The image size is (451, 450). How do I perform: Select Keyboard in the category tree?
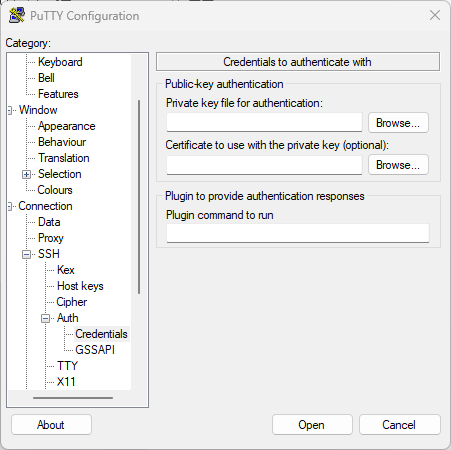point(60,62)
